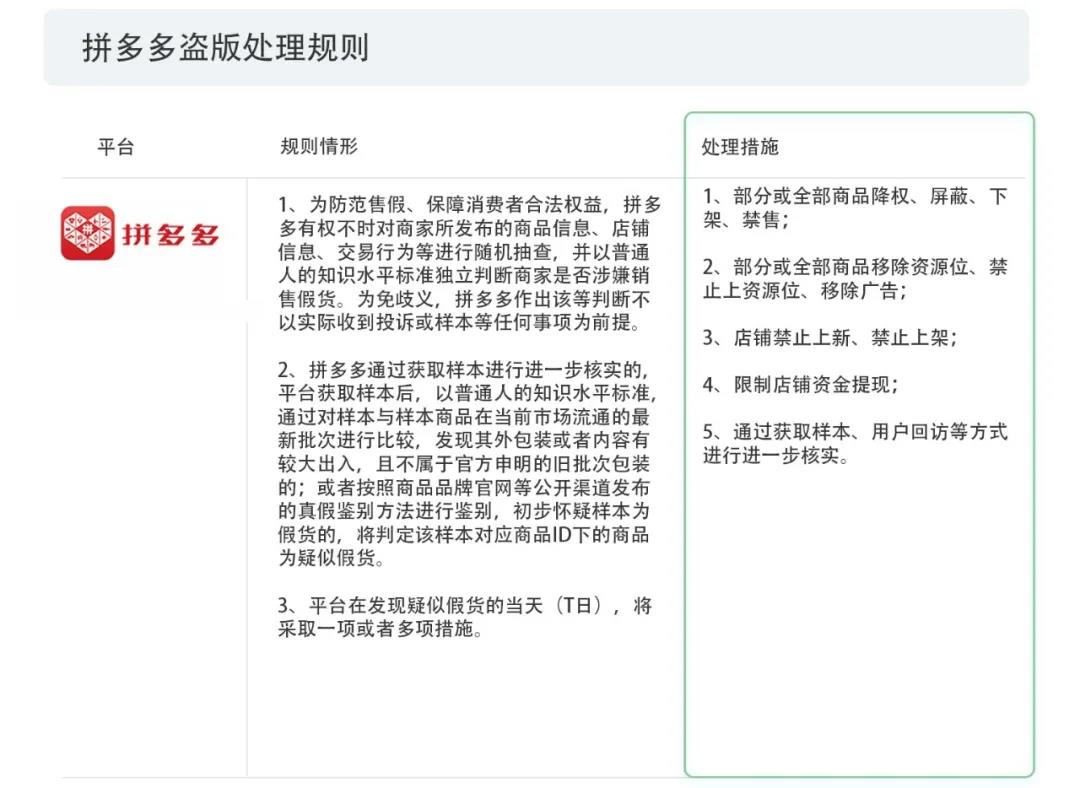
Task: Click the 平台 column header
Action: point(116,147)
